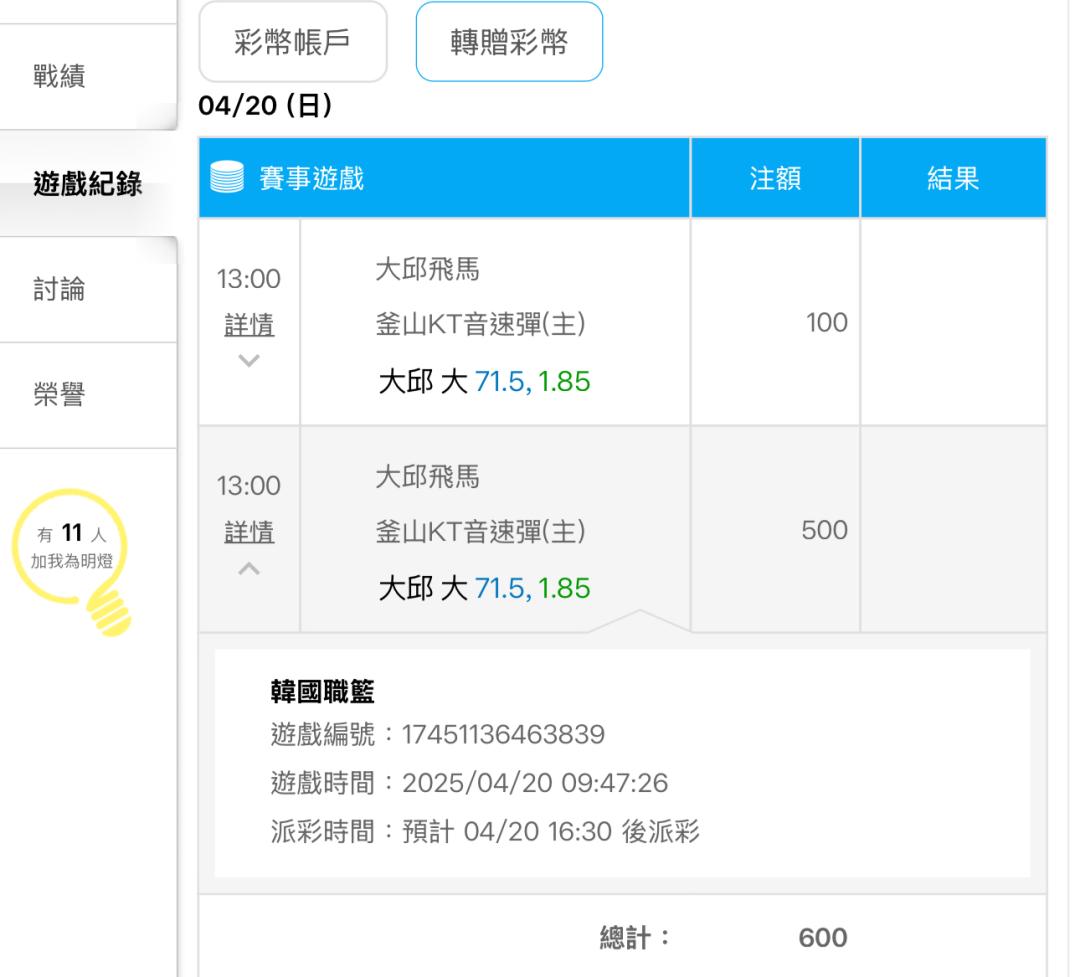Click the 13:00 time of the 100 bet

click(x=249, y=279)
